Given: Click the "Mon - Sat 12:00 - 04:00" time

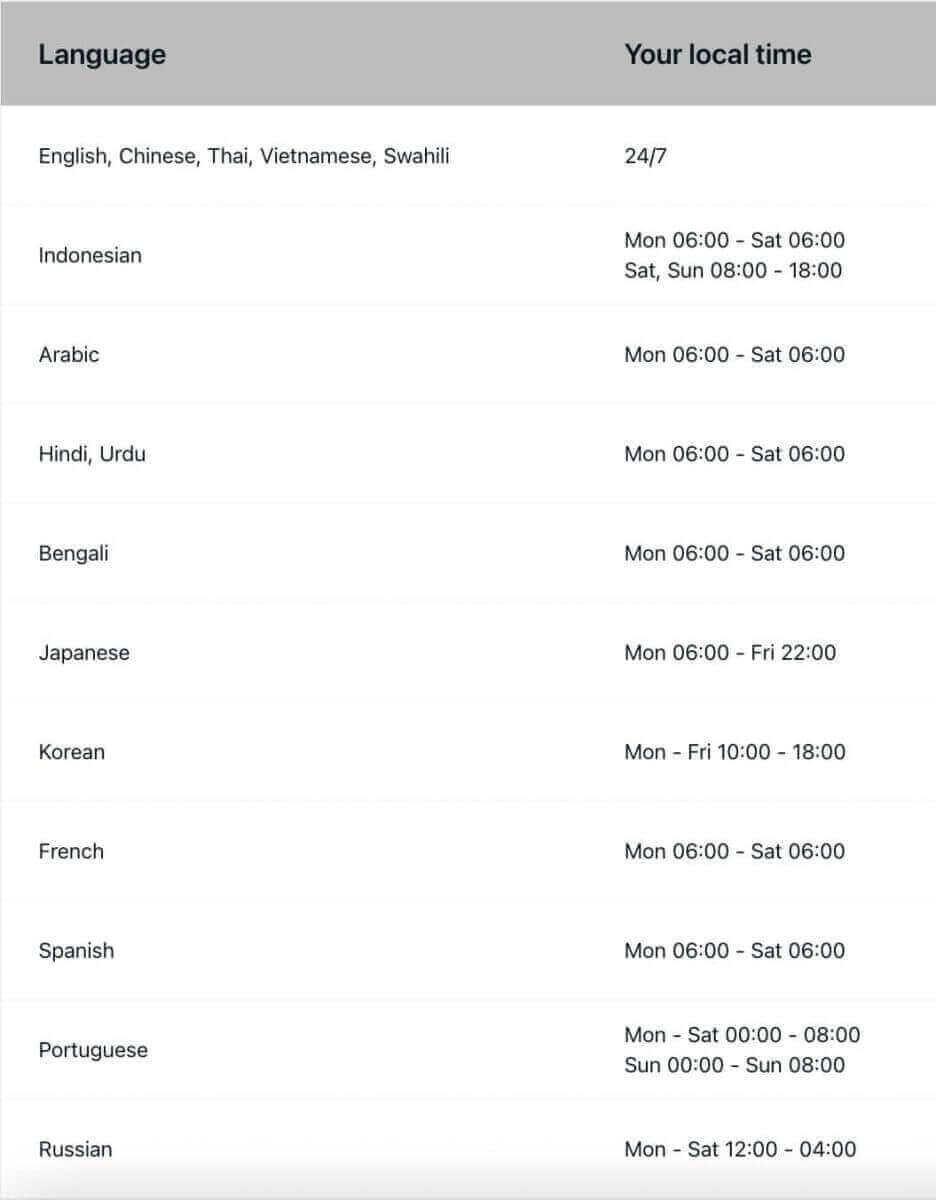Looking at the screenshot, I should pyautogui.click(x=740, y=1149).
